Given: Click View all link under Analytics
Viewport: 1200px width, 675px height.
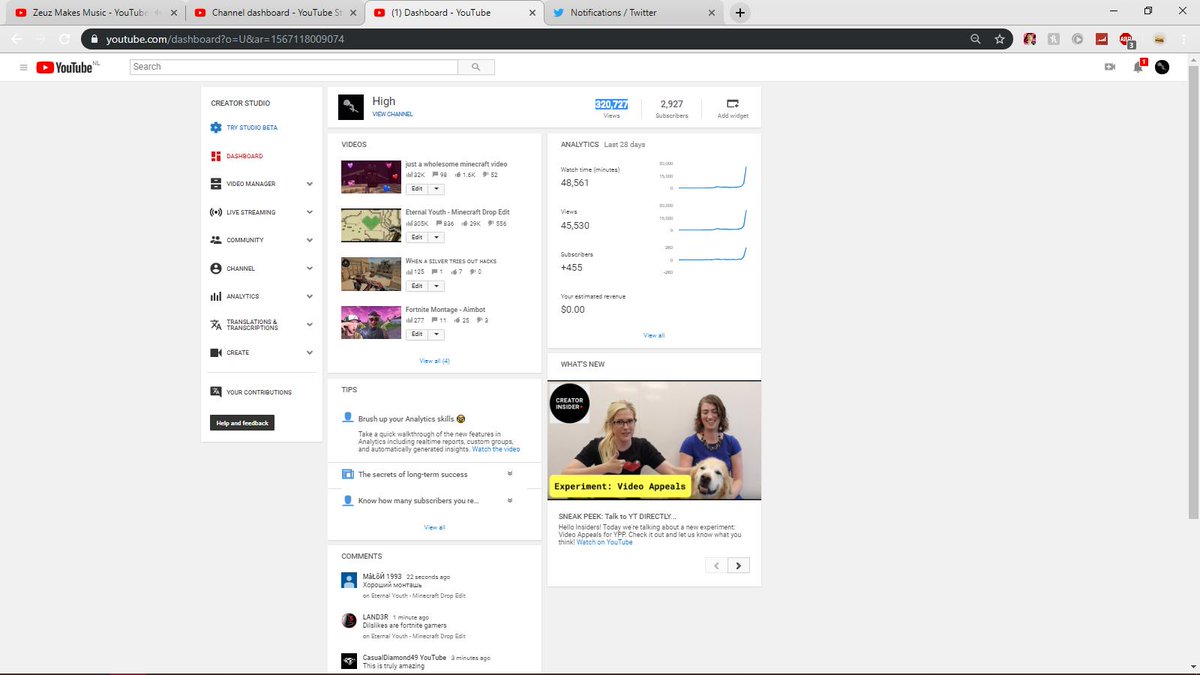Looking at the screenshot, I should (x=654, y=336).
